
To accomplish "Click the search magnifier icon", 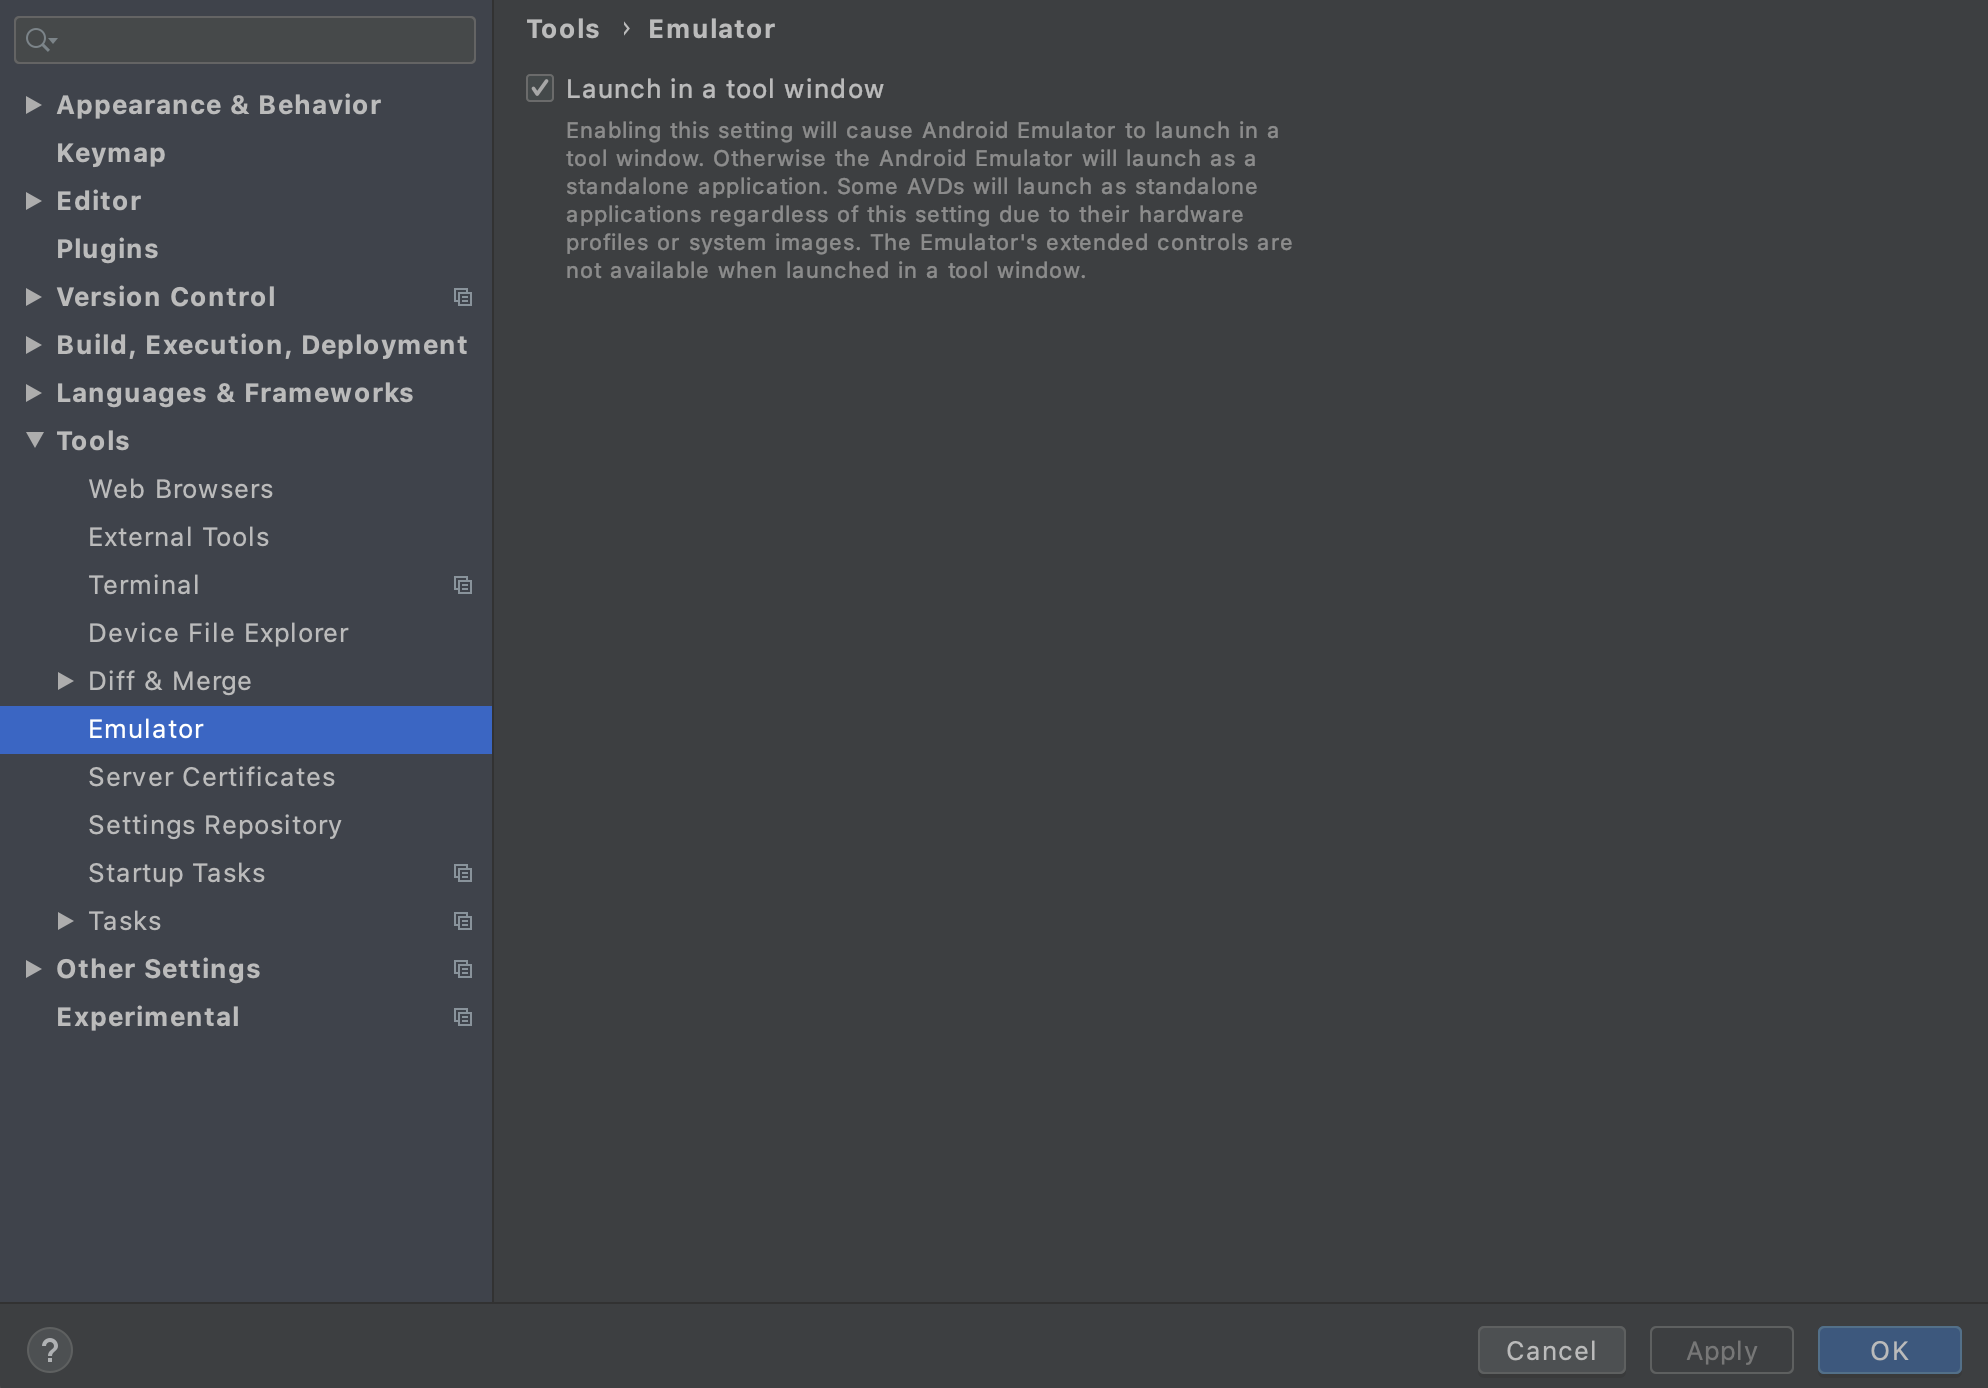I will coord(40,40).
